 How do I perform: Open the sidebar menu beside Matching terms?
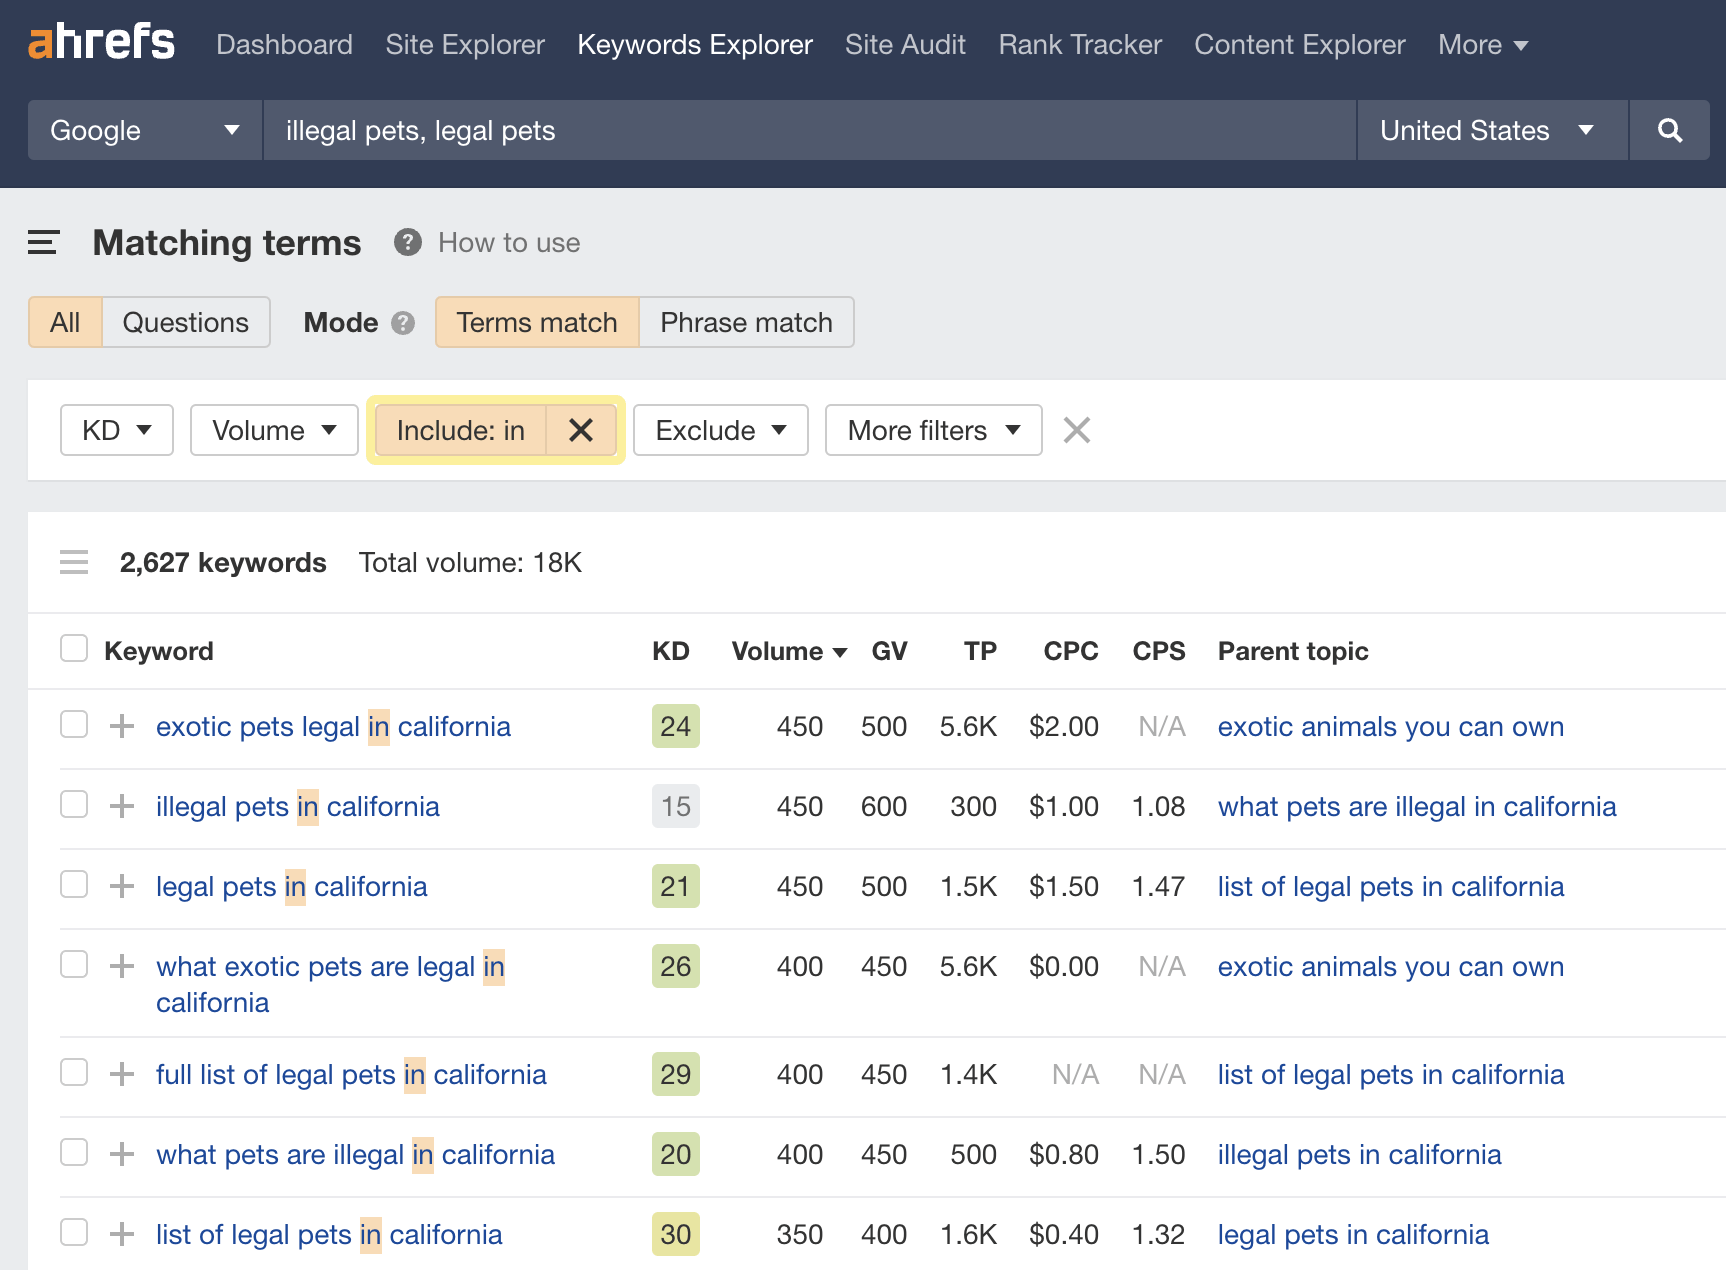coord(43,242)
